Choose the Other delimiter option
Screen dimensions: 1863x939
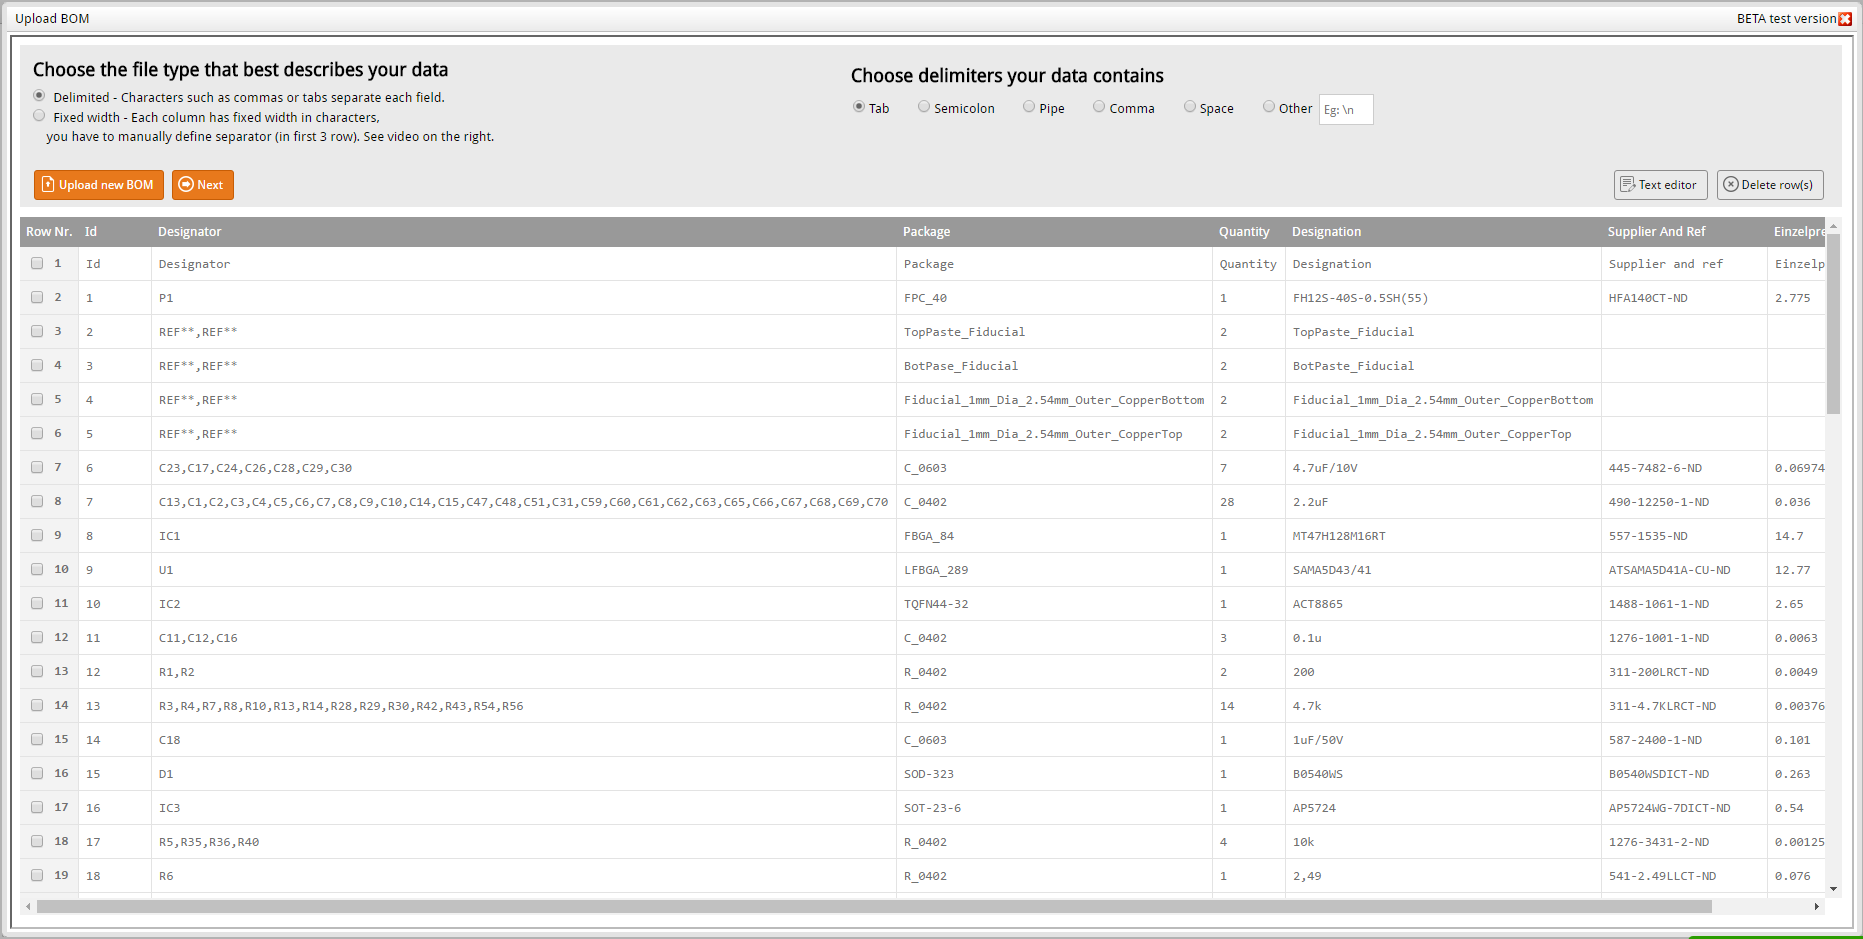(1269, 107)
